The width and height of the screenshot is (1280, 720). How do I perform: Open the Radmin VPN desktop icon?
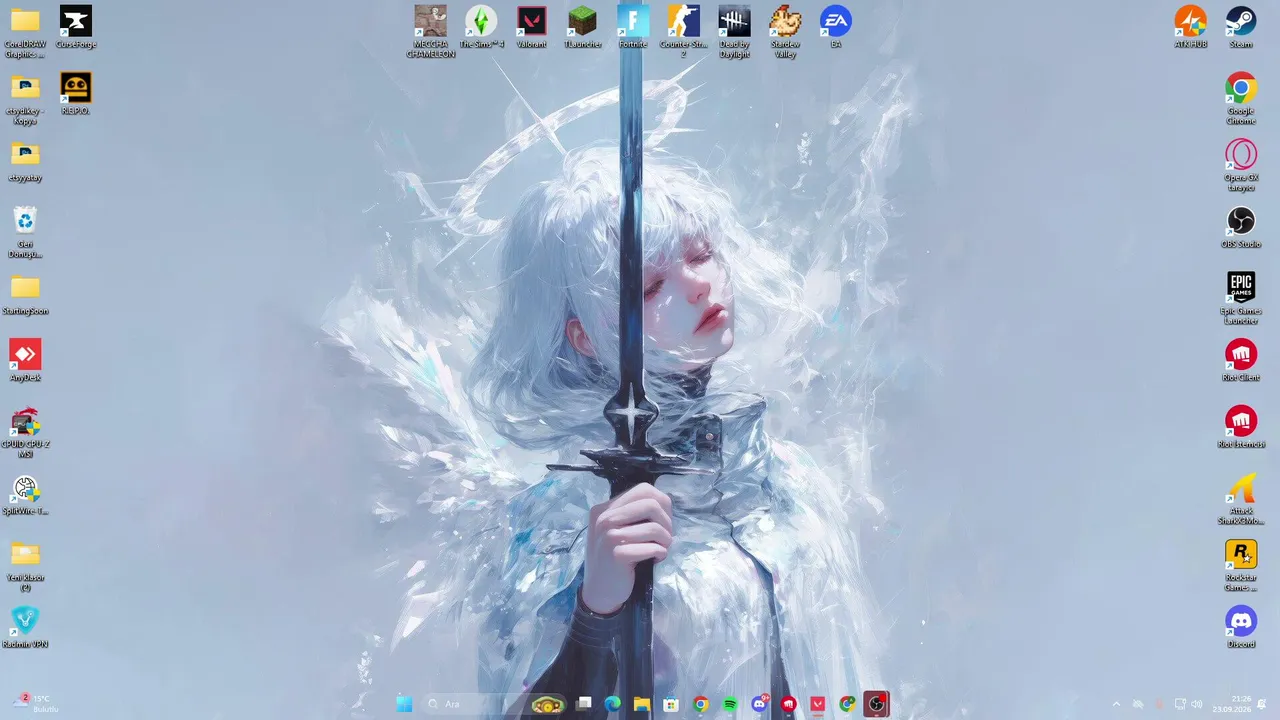coord(25,627)
